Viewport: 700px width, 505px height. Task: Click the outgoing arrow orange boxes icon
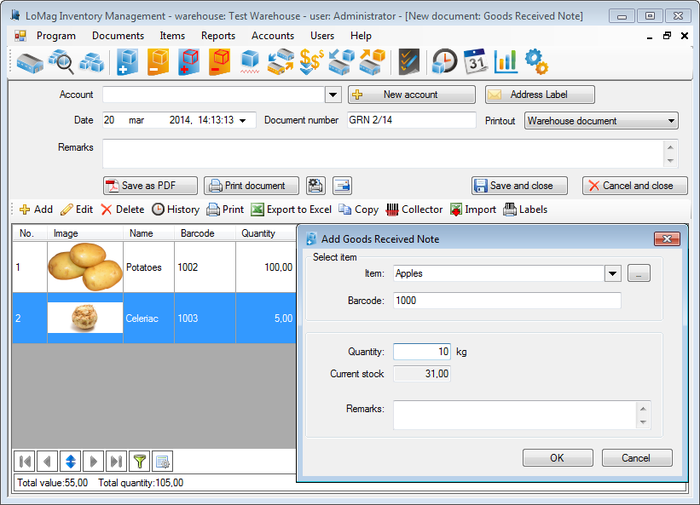click(x=372, y=62)
